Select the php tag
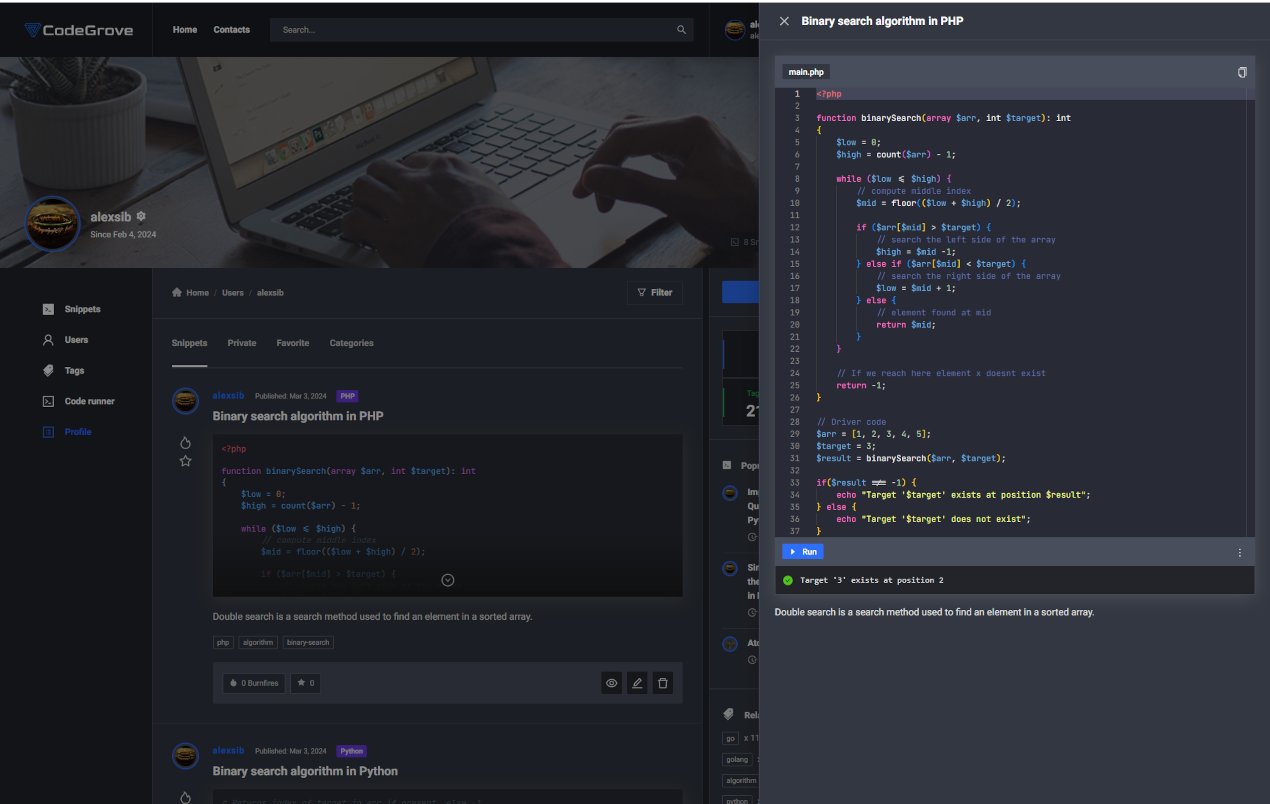The width and height of the screenshot is (1270, 804). click(224, 642)
